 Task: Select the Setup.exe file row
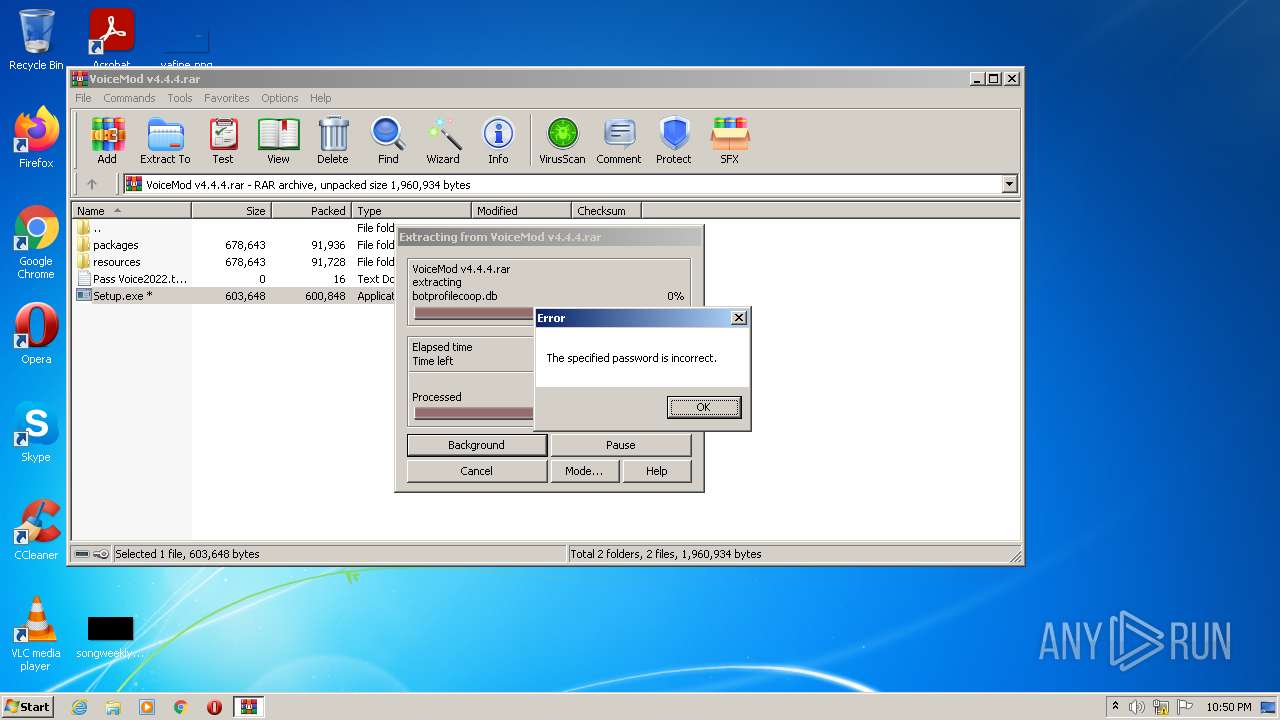coord(235,296)
